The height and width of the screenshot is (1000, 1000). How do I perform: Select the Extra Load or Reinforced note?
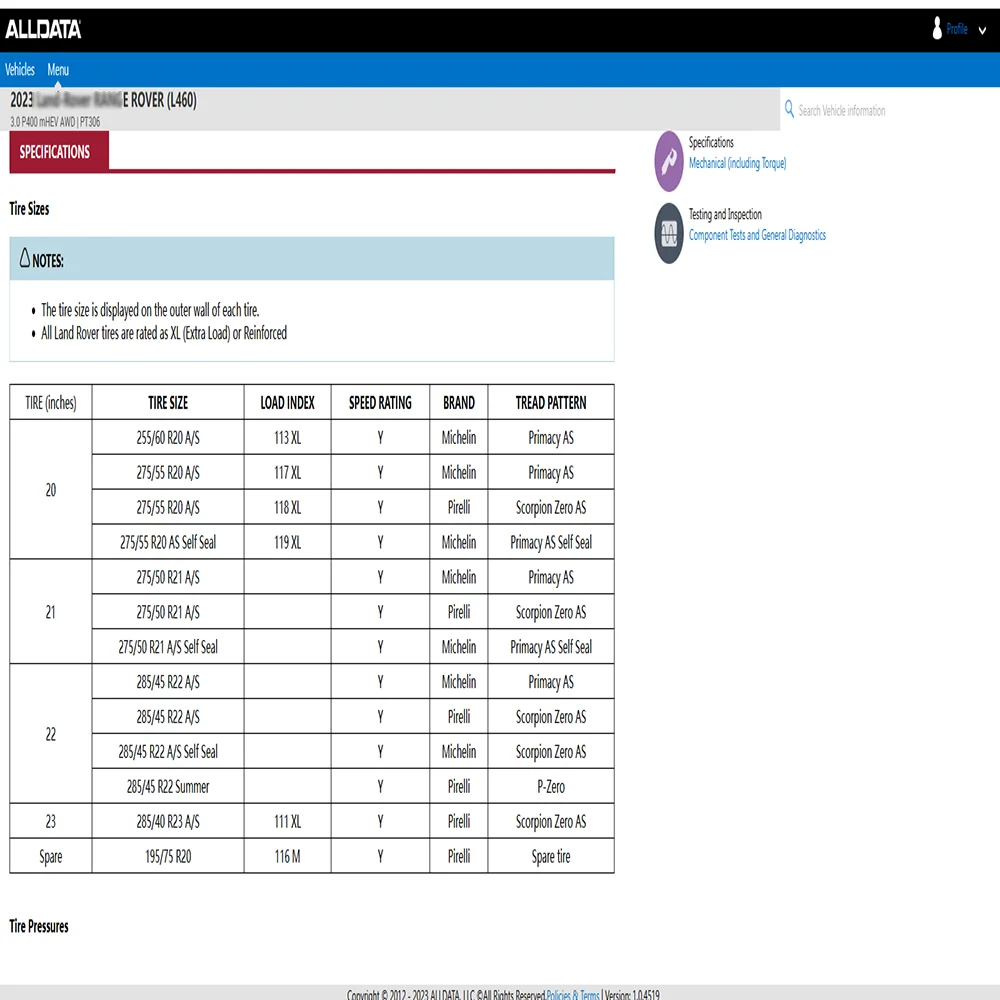164,333
